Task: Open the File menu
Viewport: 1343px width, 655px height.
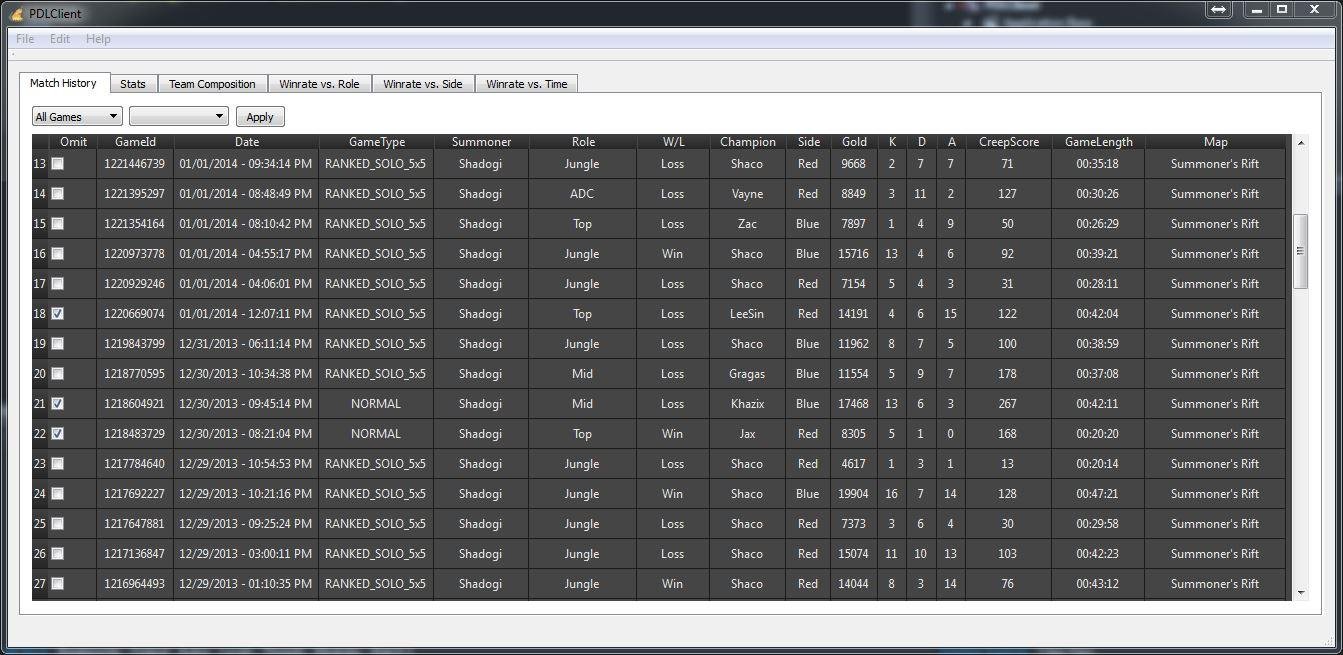Action: (25, 39)
